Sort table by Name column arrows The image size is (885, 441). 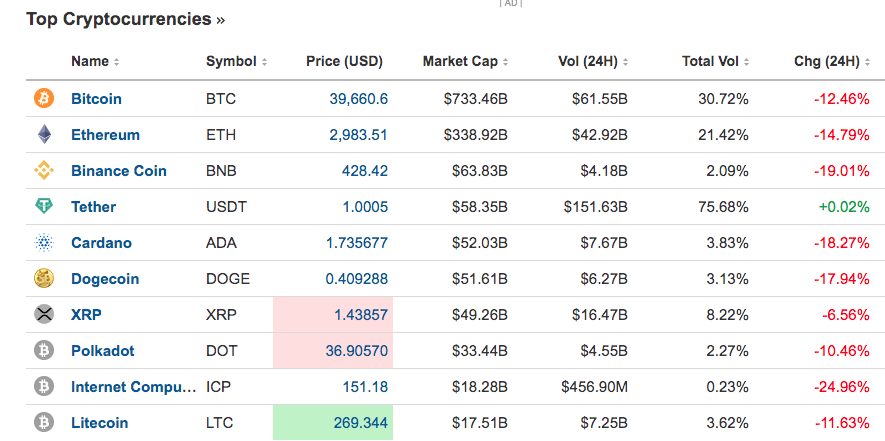[x=116, y=62]
